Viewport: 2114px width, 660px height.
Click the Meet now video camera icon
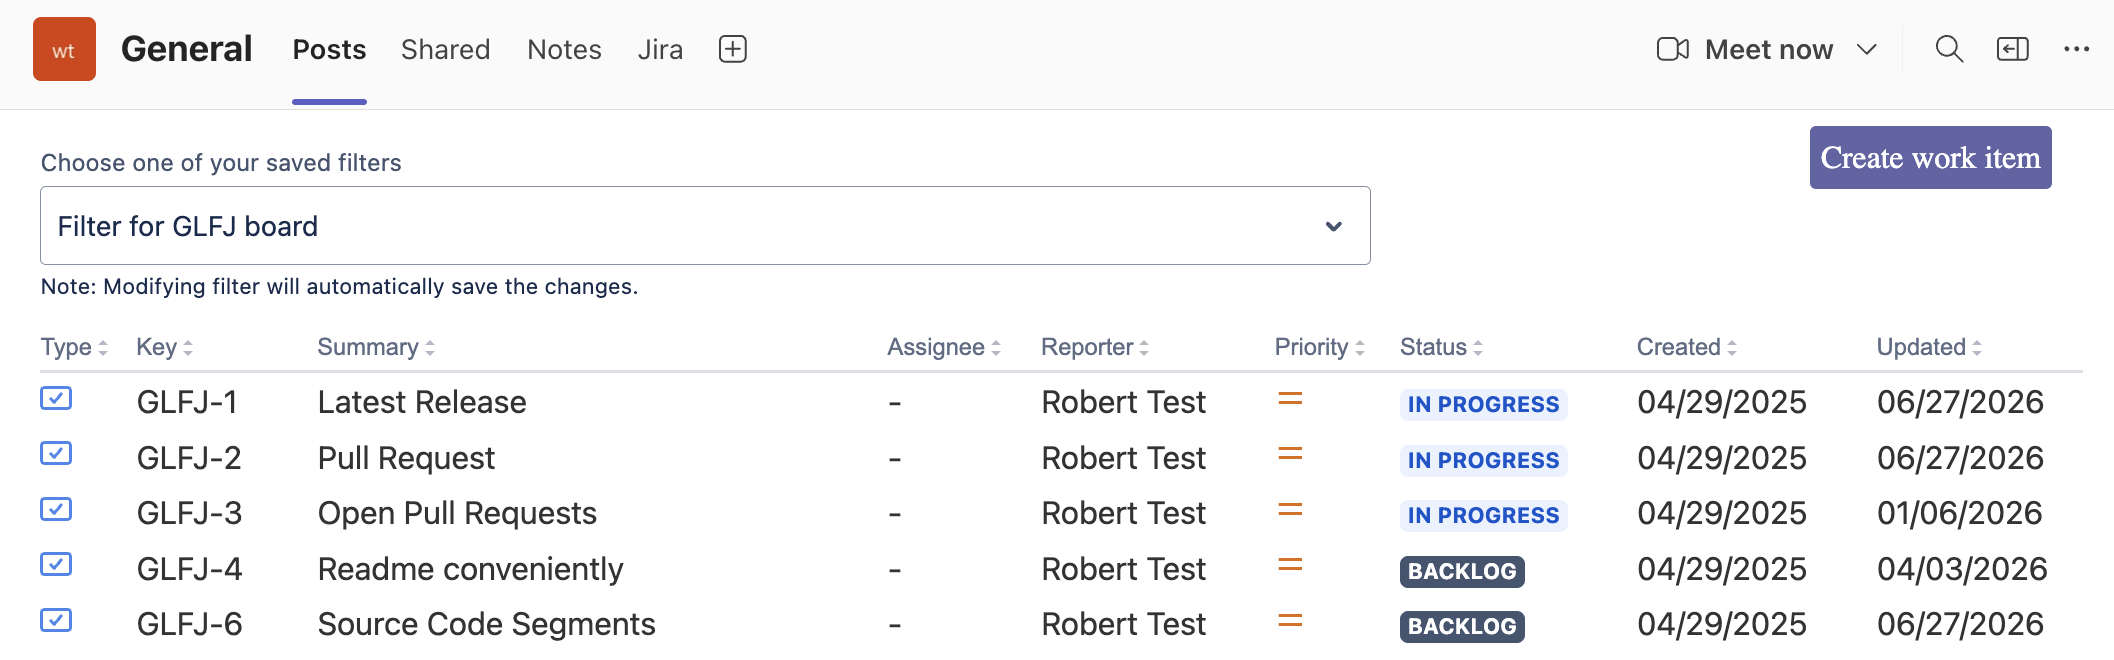point(1673,49)
